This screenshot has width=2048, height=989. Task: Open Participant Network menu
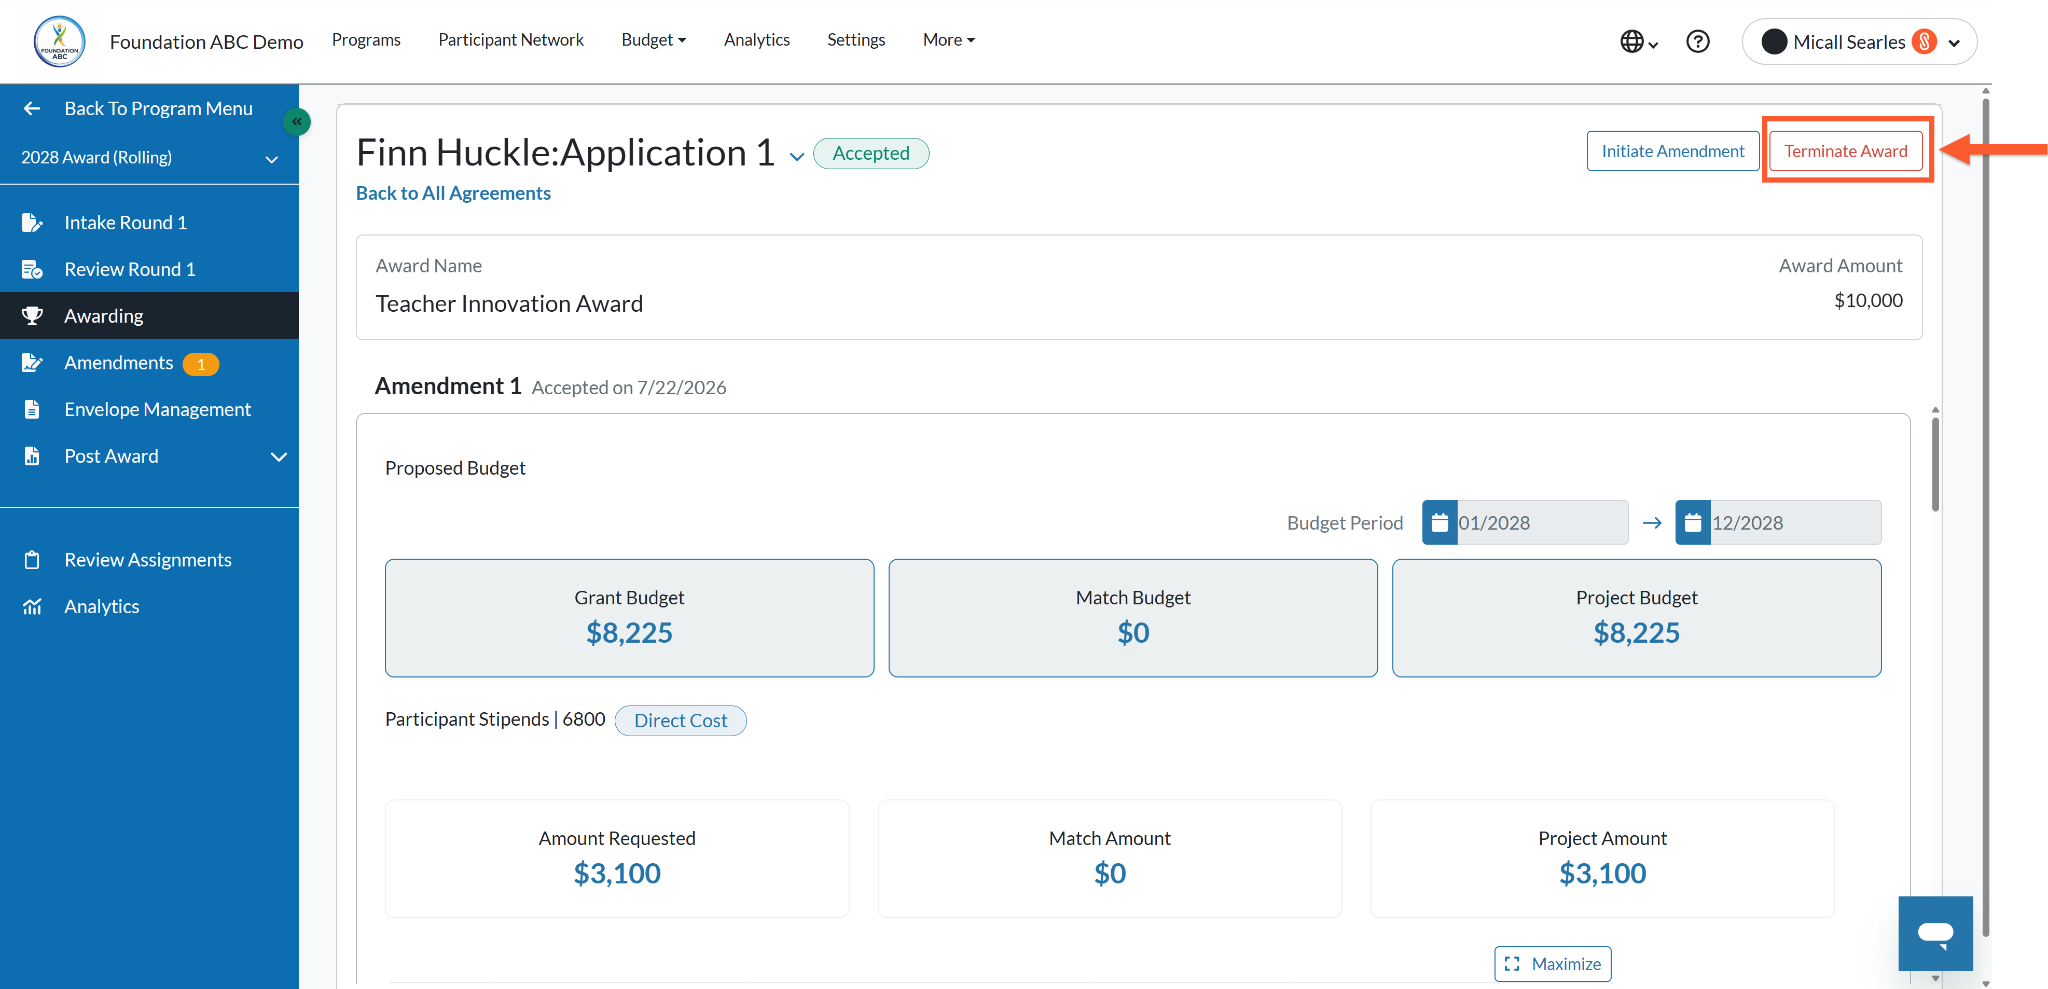click(511, 40)
